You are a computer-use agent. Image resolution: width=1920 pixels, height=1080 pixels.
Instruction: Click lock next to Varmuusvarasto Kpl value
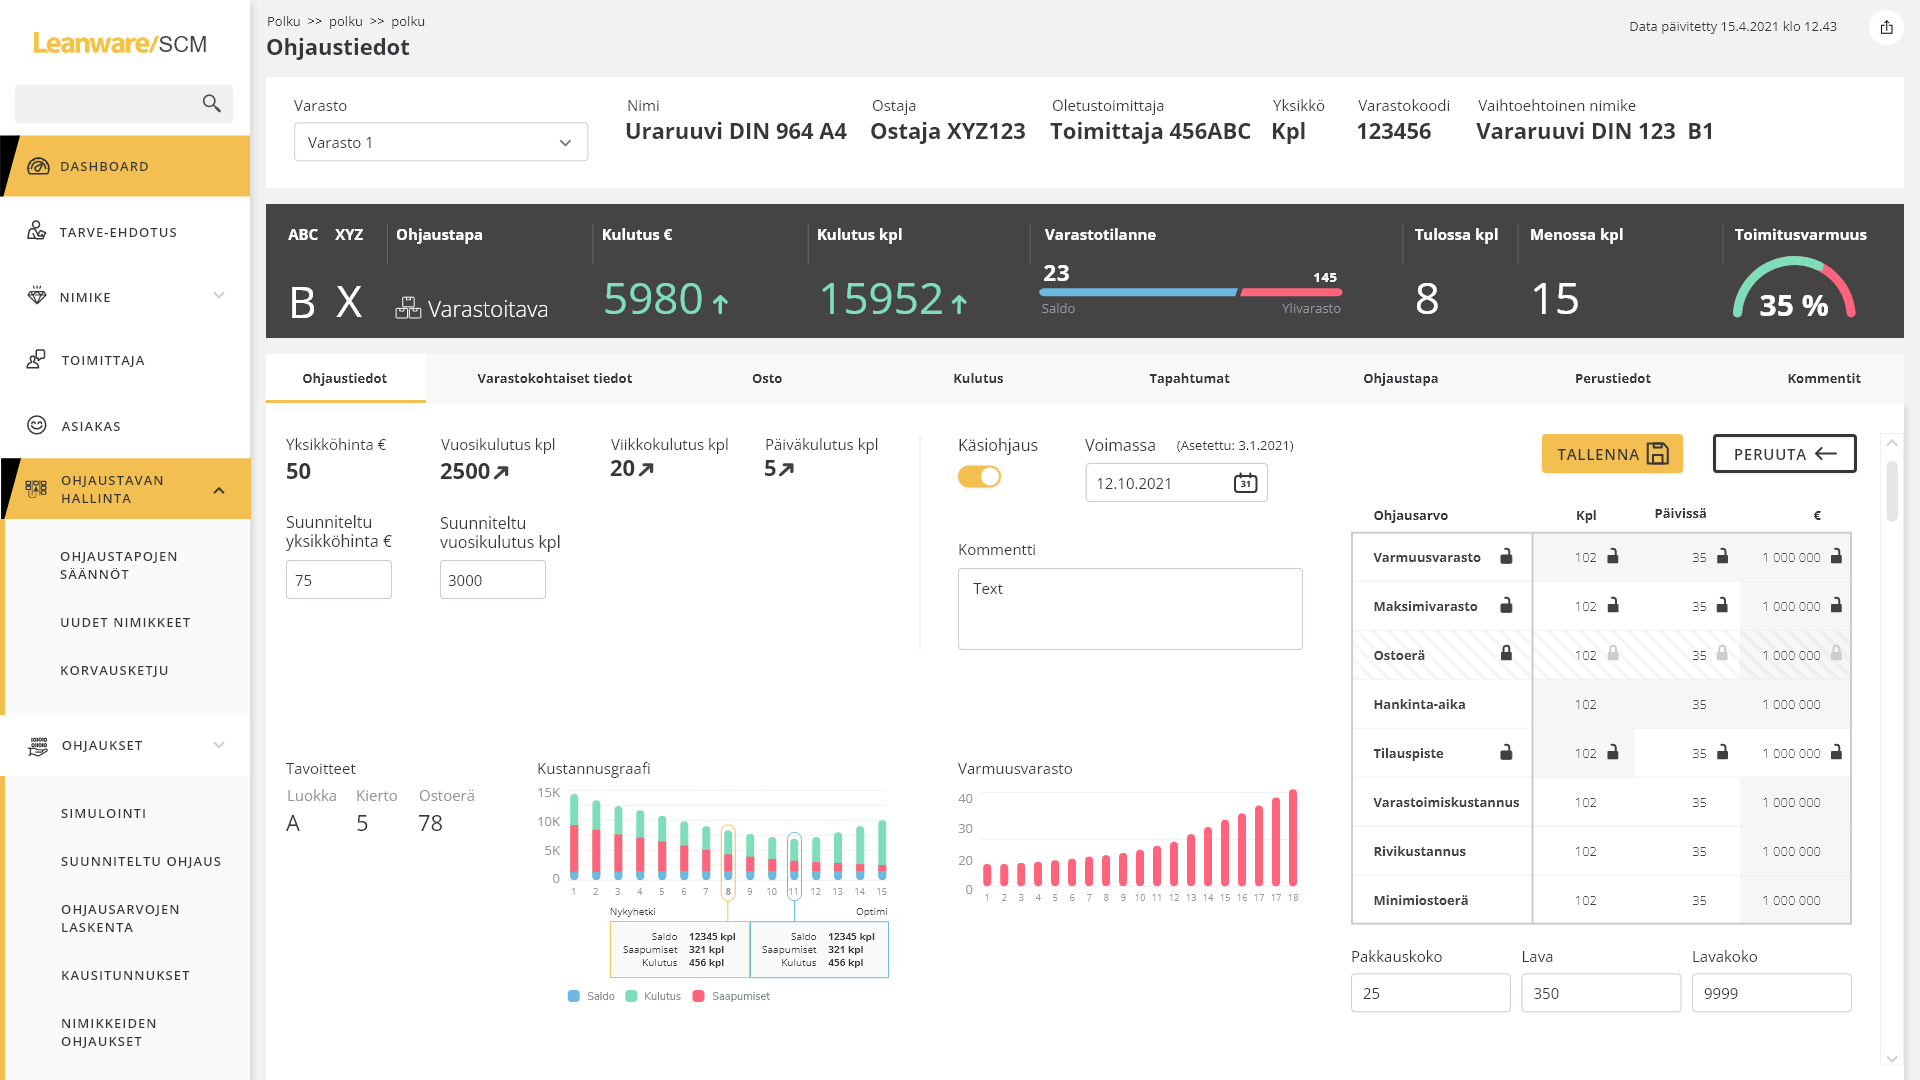(x=1612, y=556)
